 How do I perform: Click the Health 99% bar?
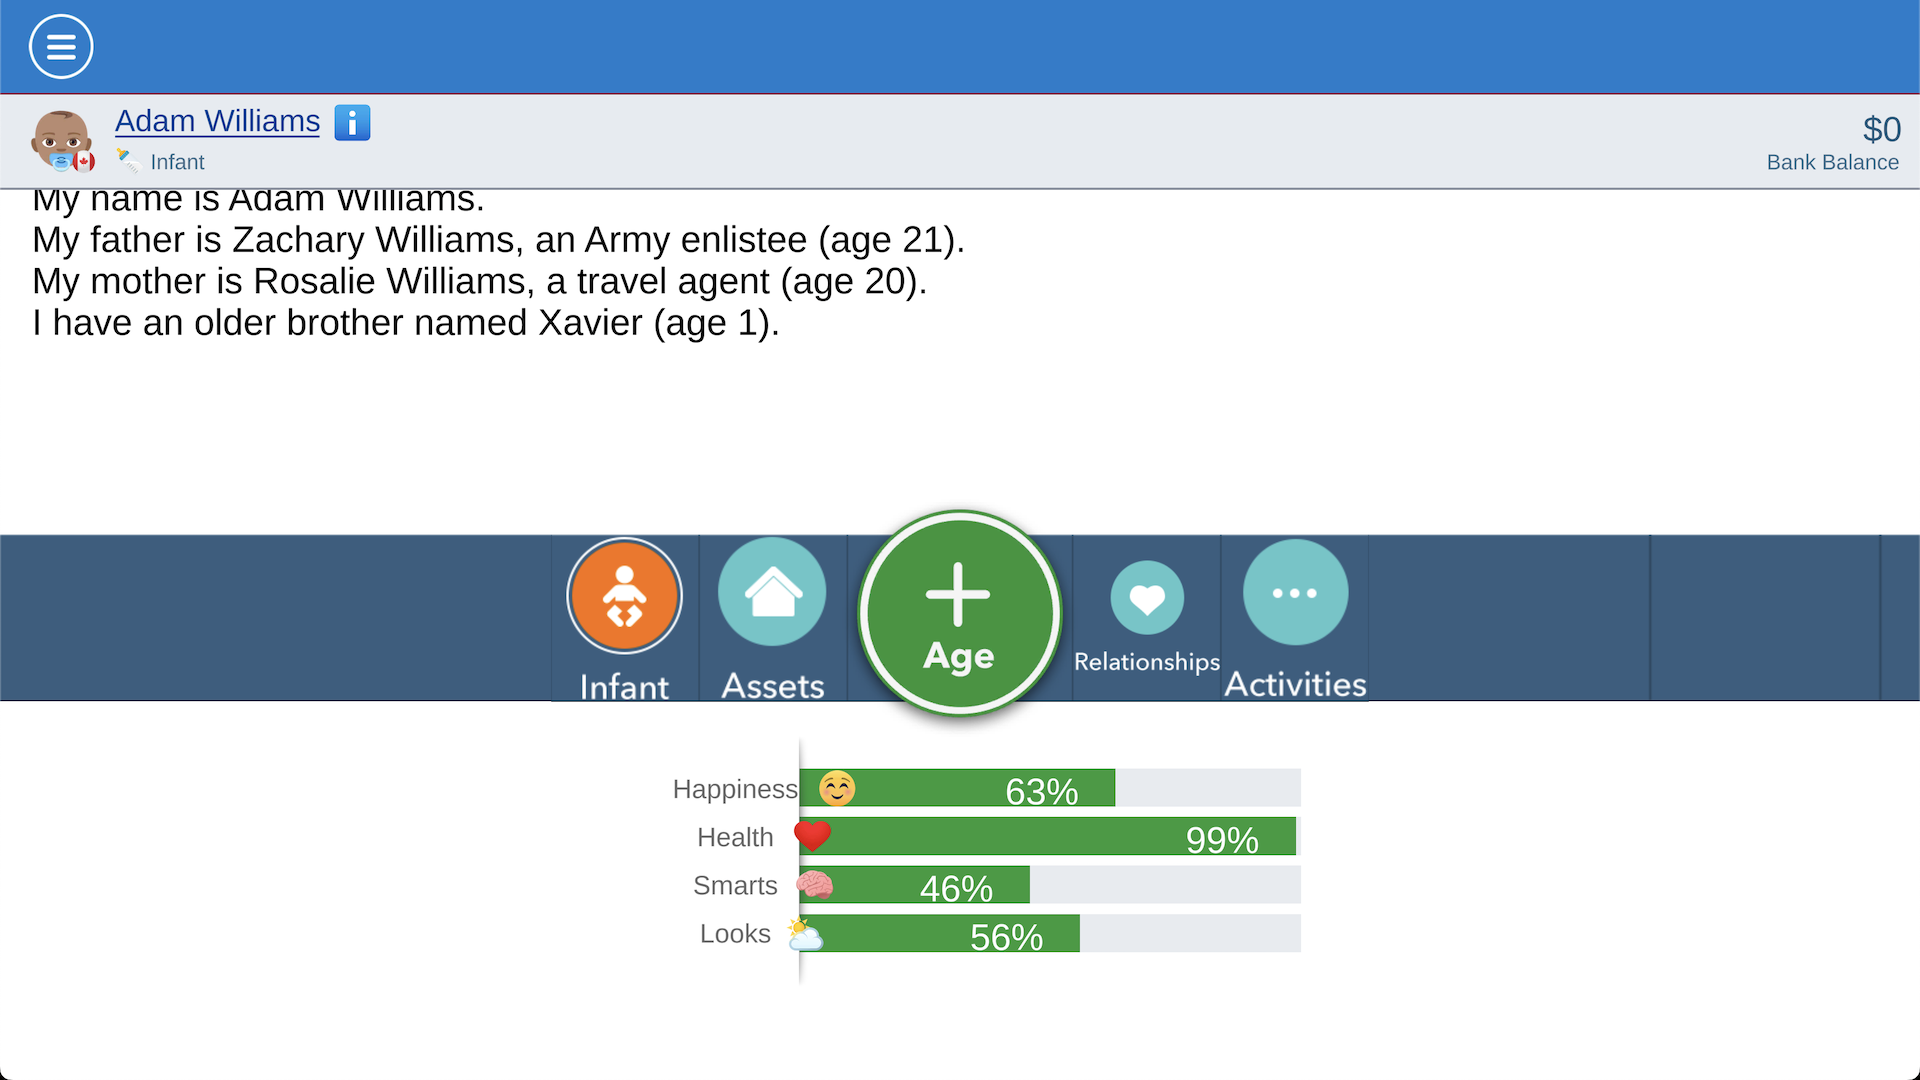point(1050,836)
